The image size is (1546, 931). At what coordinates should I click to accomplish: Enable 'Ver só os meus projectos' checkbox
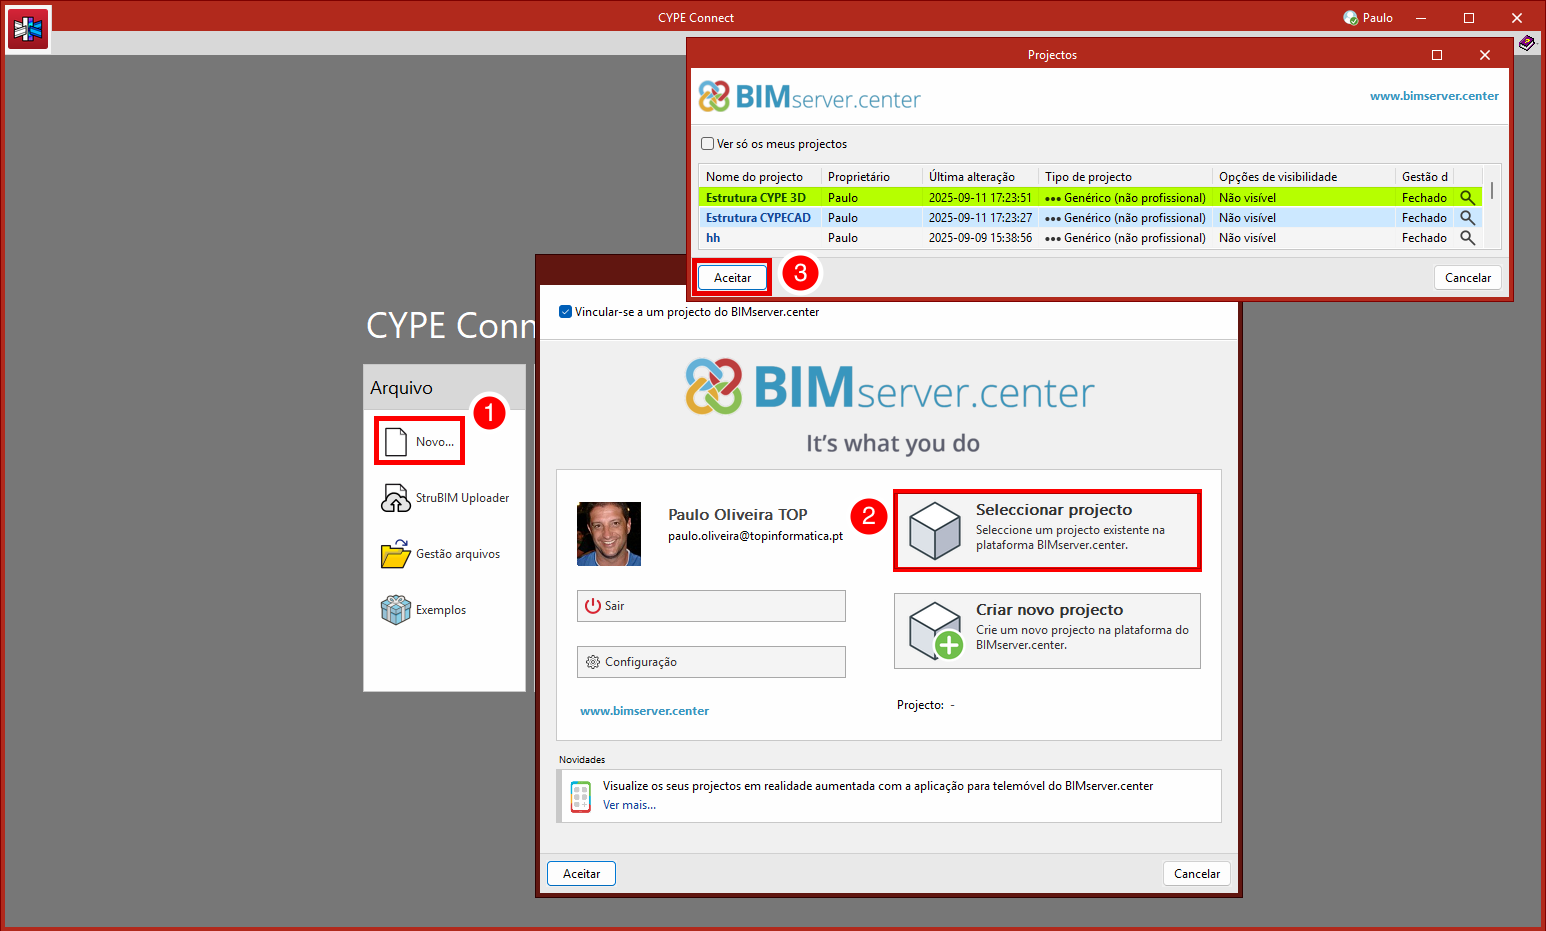[x=708, y=144]
